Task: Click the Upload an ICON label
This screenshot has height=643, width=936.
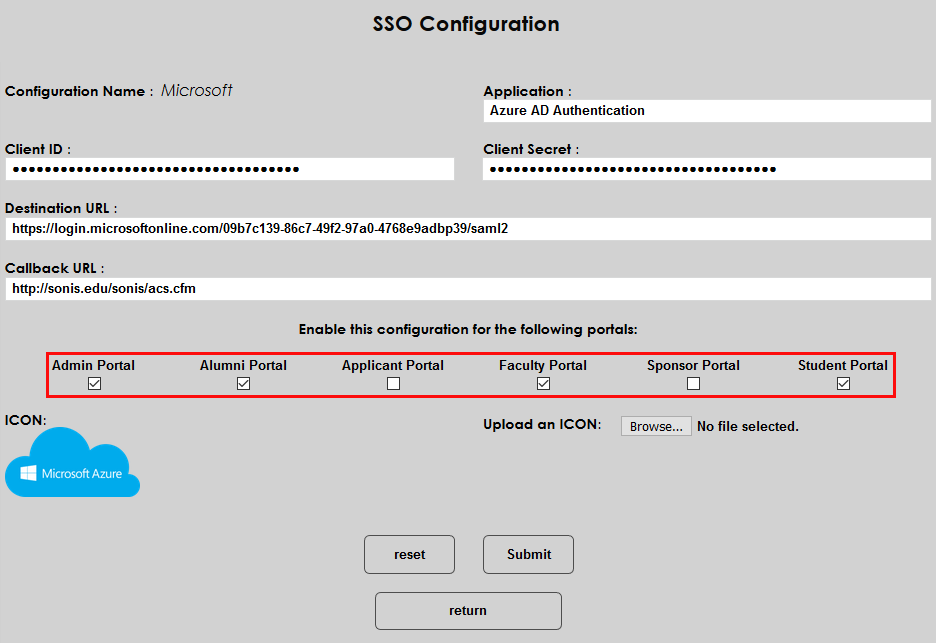Action: (542, 425)
